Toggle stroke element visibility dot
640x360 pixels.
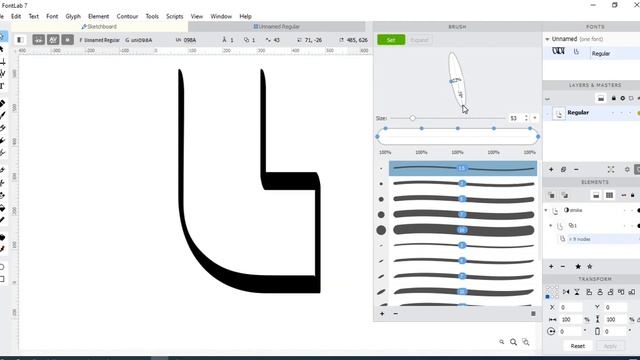point(638,210)
